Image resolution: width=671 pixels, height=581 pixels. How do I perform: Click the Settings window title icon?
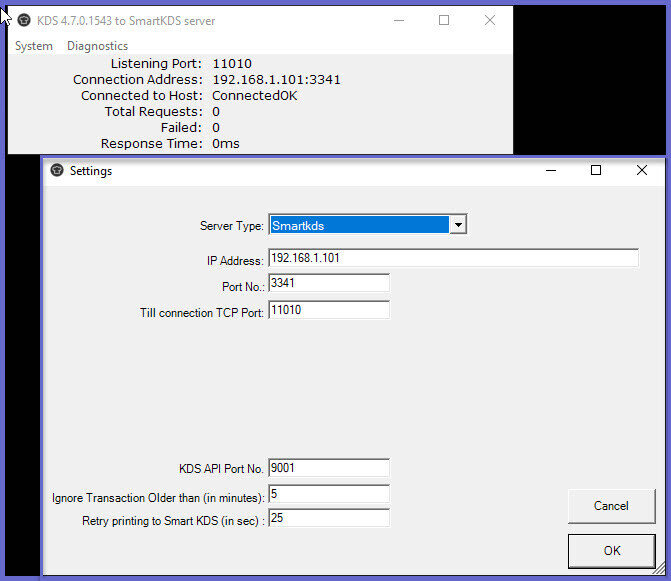(57, 170)
